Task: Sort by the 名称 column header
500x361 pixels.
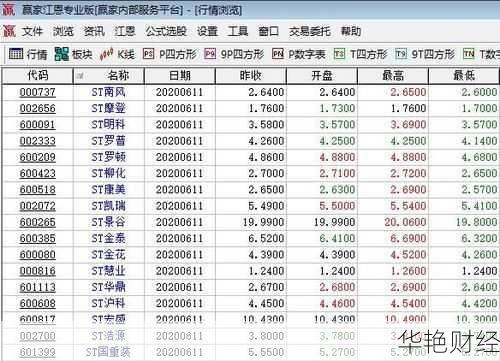Action: [x=109, y=76]
